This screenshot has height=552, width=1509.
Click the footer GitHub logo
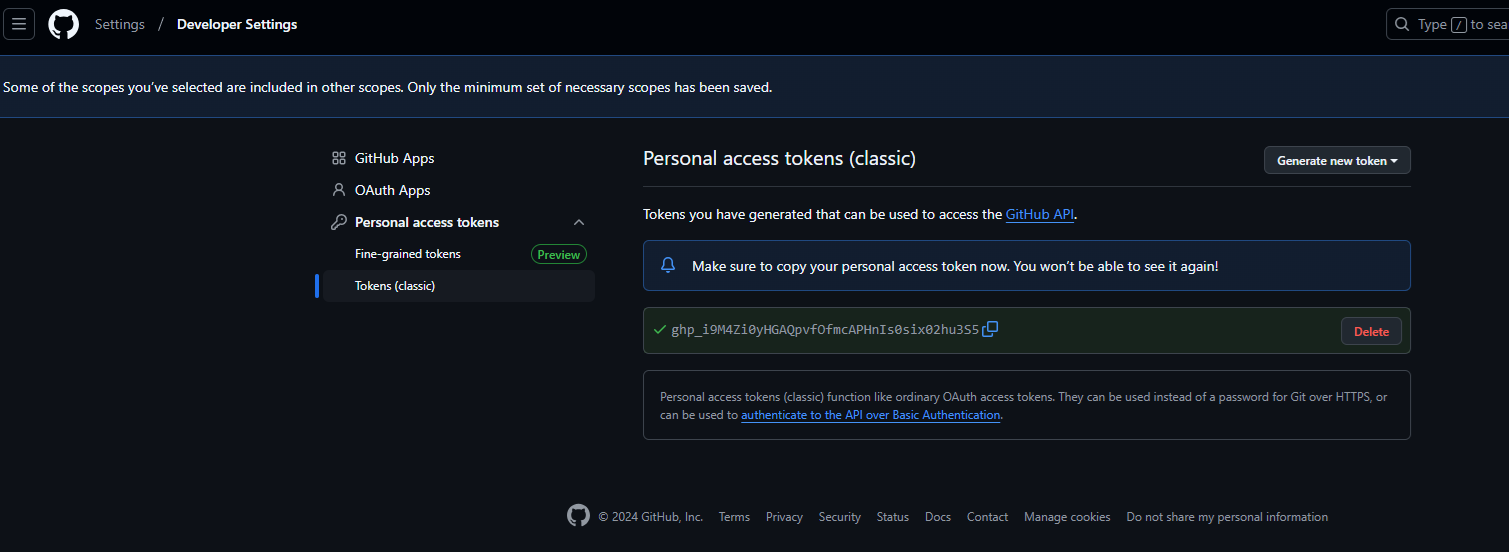click(578, 516)
